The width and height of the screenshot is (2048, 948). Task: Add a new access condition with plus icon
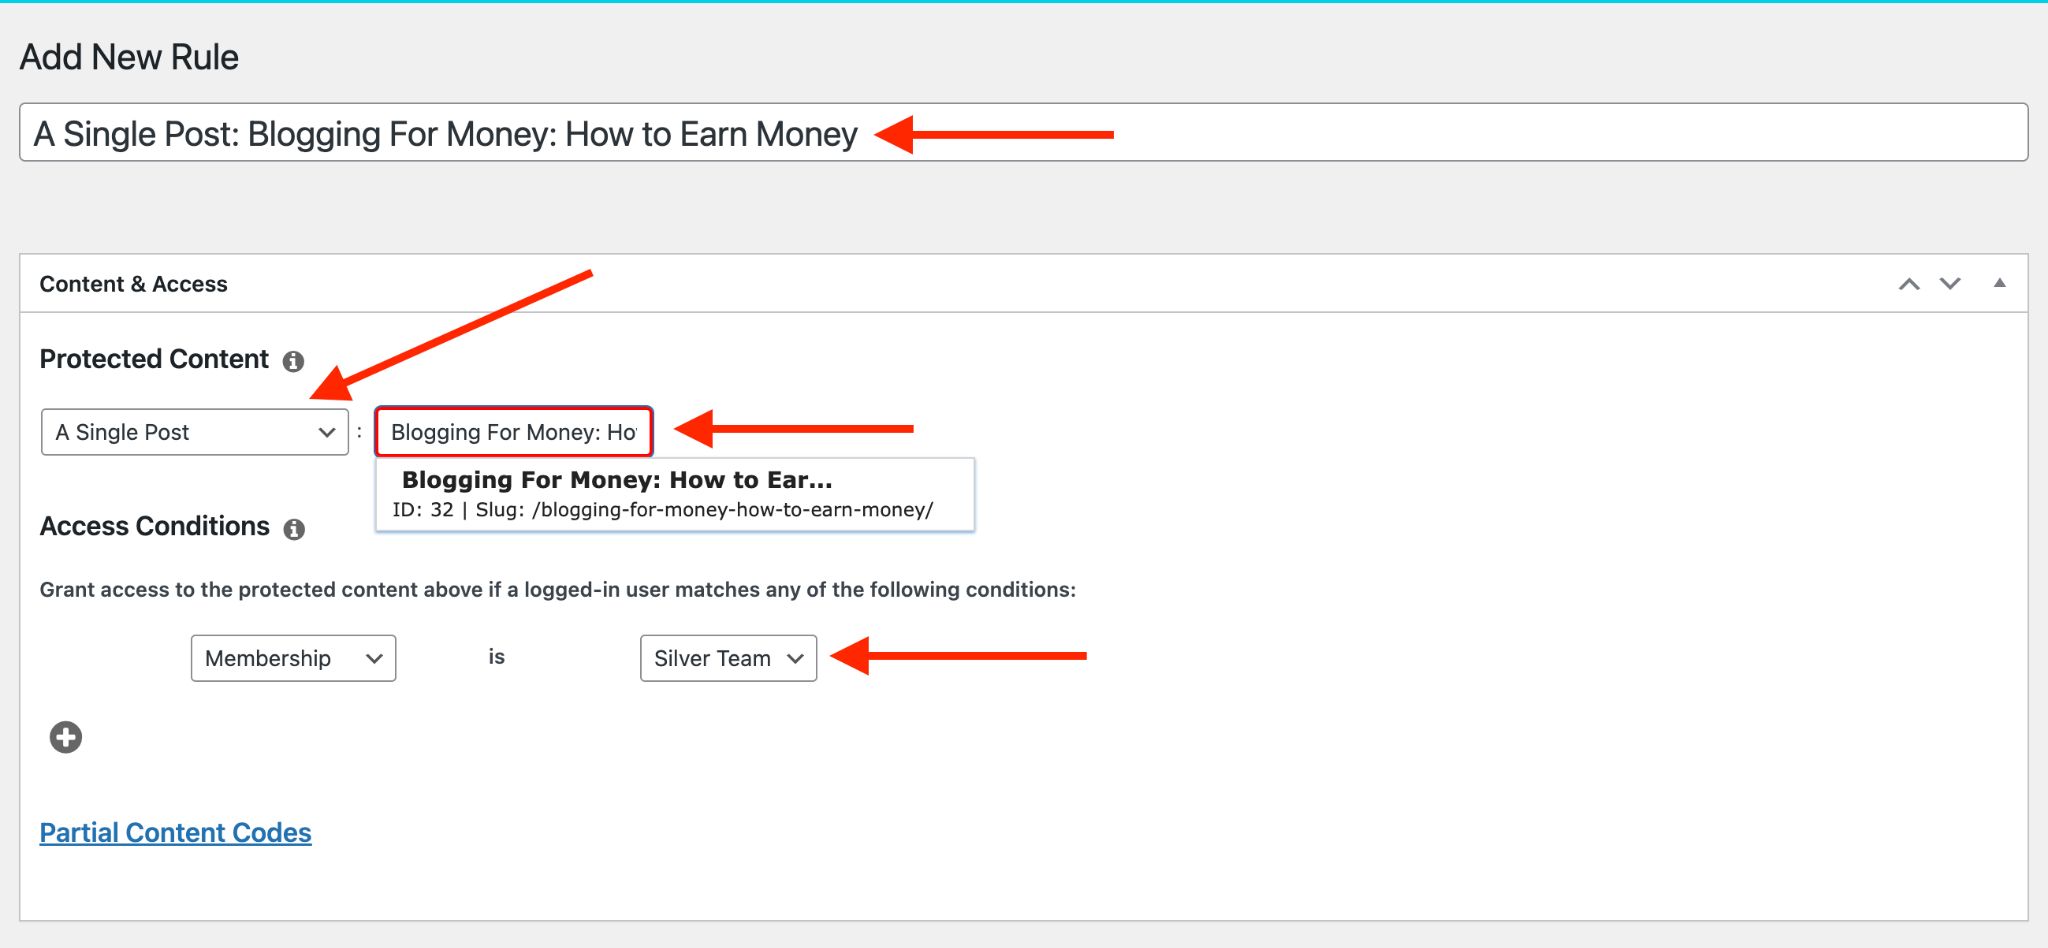click(x=66, y=738)
